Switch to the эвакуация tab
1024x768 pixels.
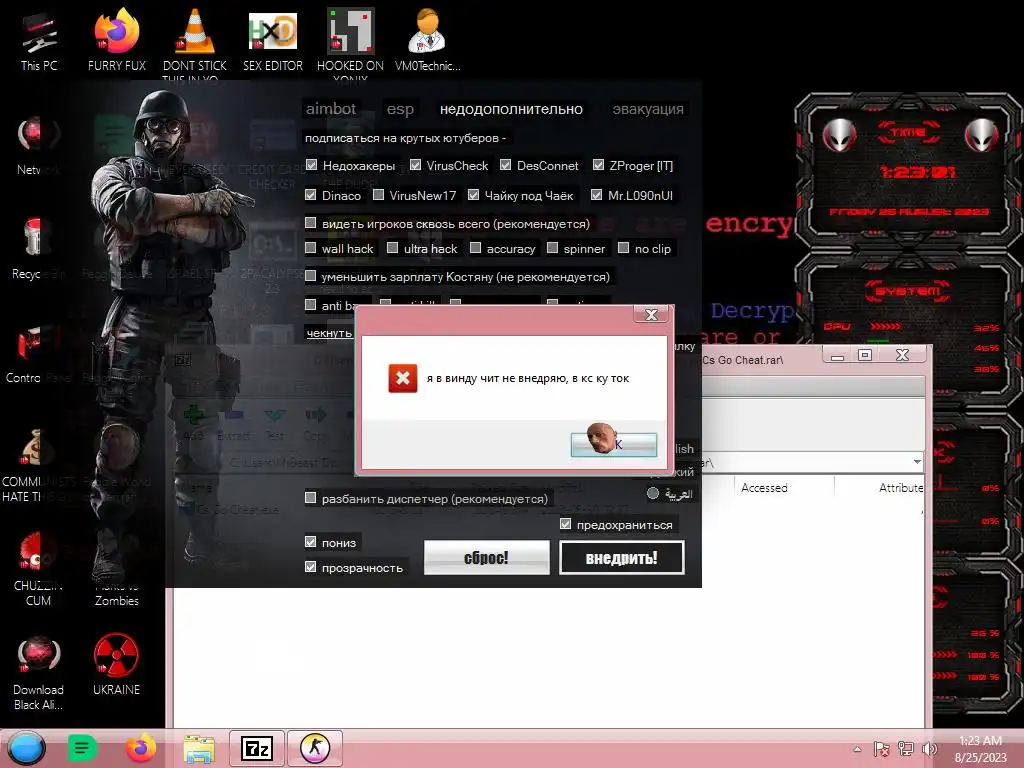648,109
